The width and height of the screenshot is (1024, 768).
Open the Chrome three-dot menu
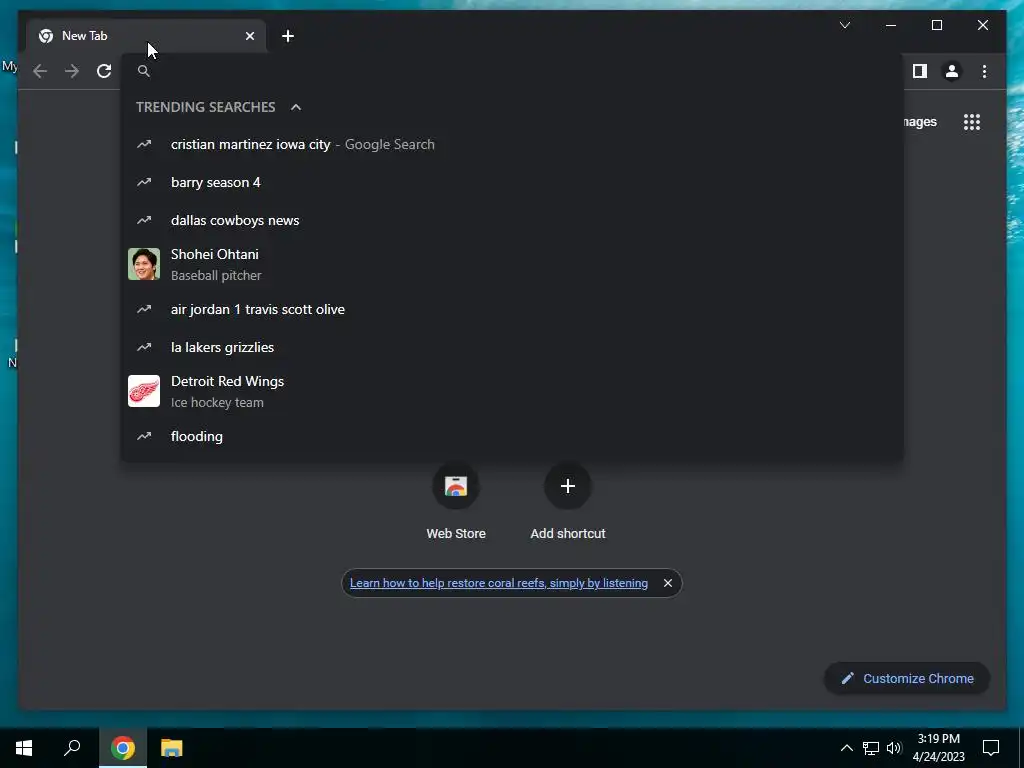(984, 71)
